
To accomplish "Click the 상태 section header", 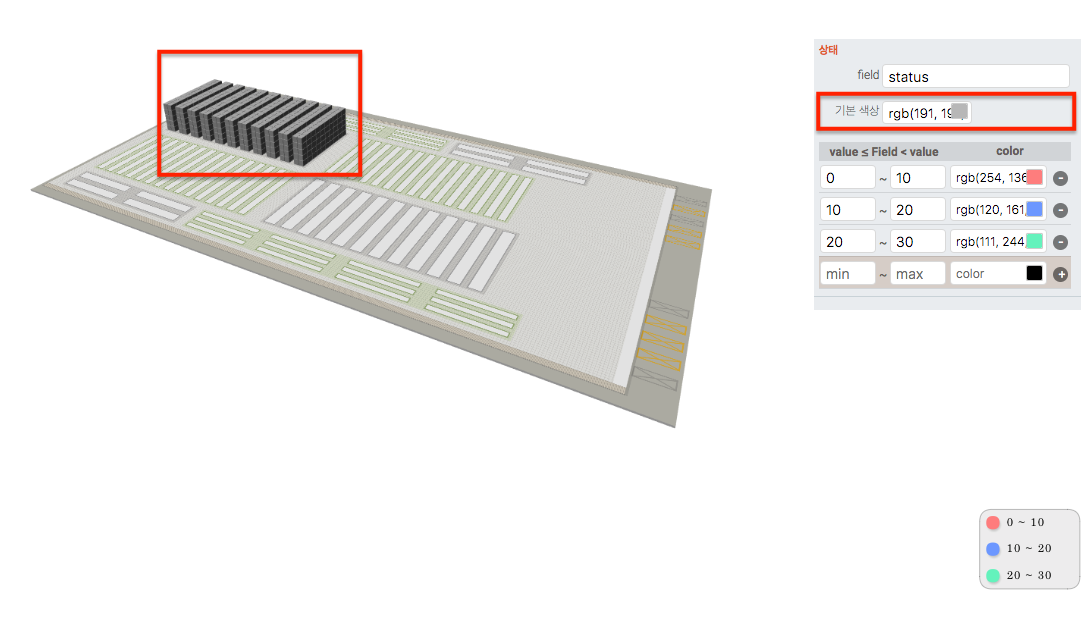I will tap(828, 50).
